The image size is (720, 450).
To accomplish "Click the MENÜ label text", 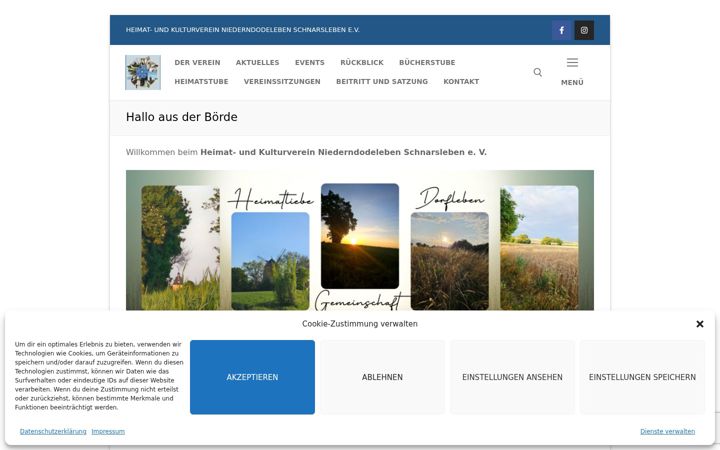I will point(572,83).
